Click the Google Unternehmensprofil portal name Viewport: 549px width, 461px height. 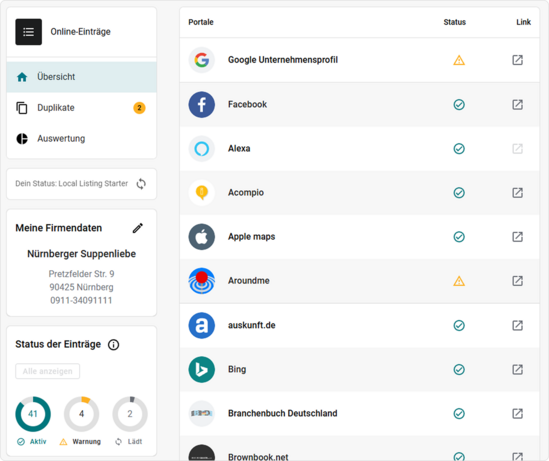click(x=283, y=60)
